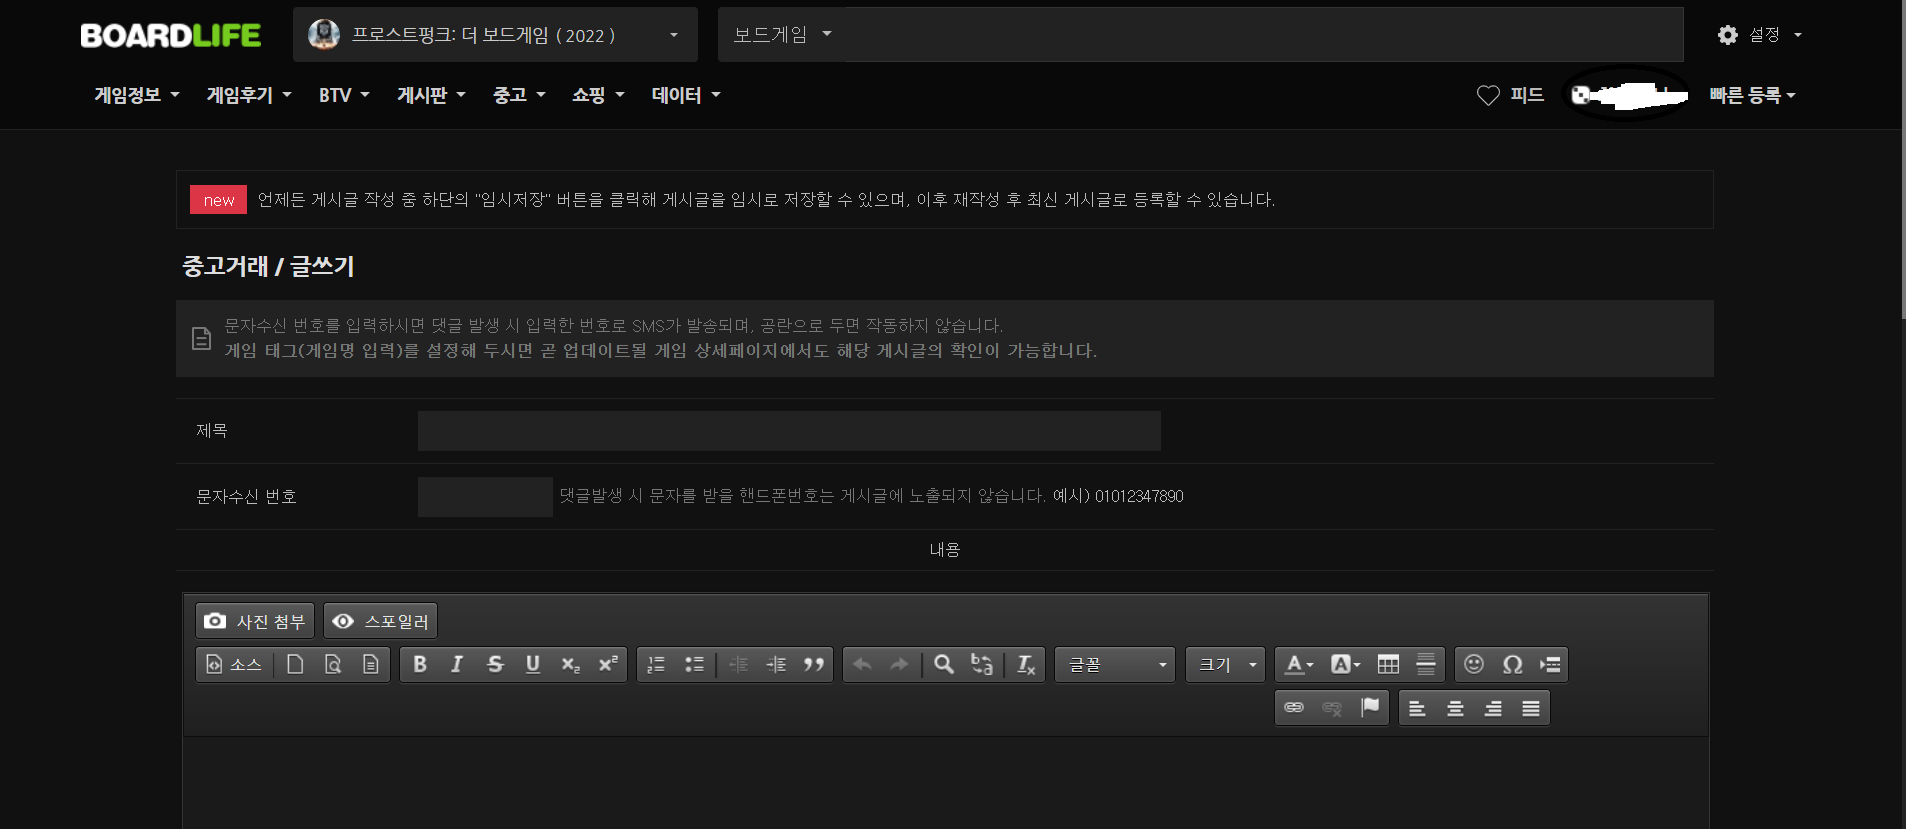Open the Templates document icon

[371, 664]
